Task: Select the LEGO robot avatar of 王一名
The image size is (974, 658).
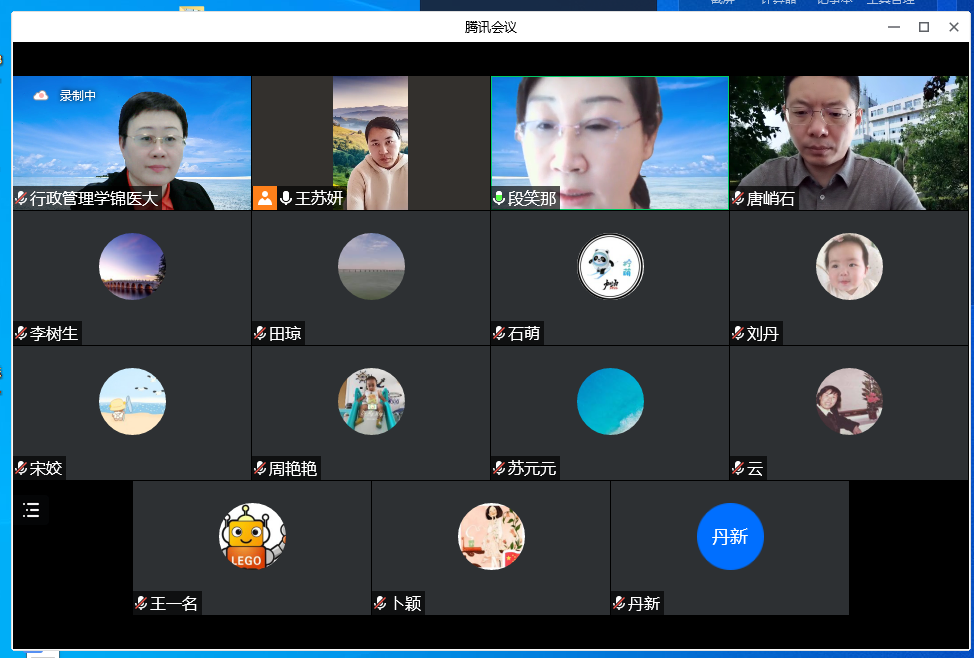Action: pos(252,536)
